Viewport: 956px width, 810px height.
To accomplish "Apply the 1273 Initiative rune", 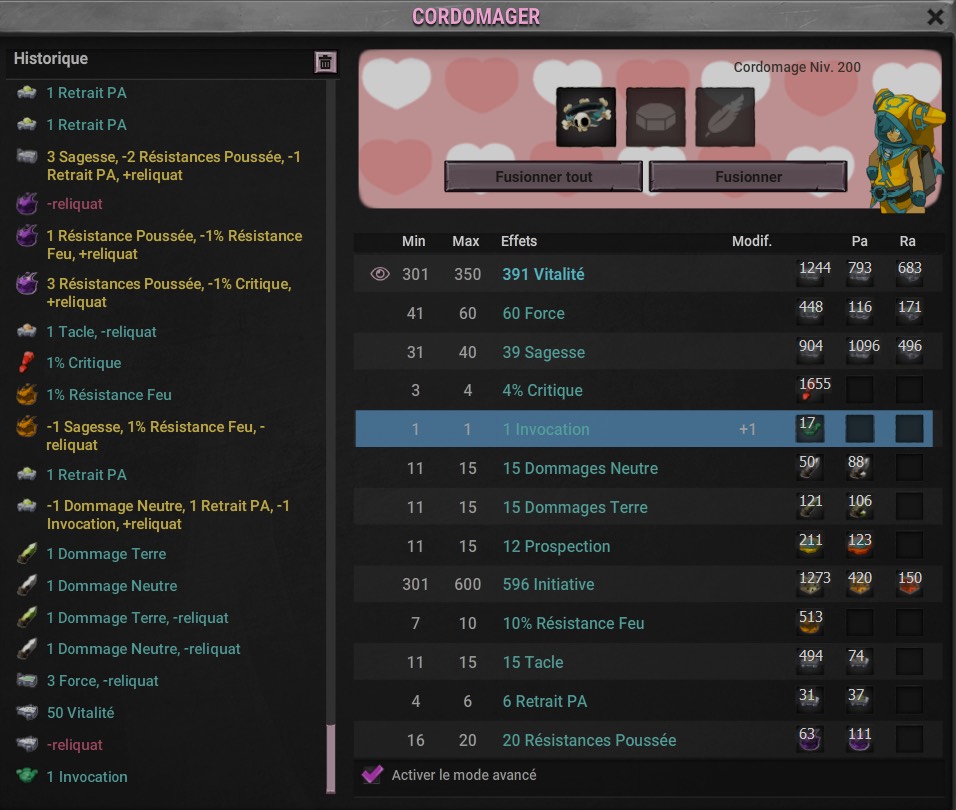I will (x=811, y=584).
